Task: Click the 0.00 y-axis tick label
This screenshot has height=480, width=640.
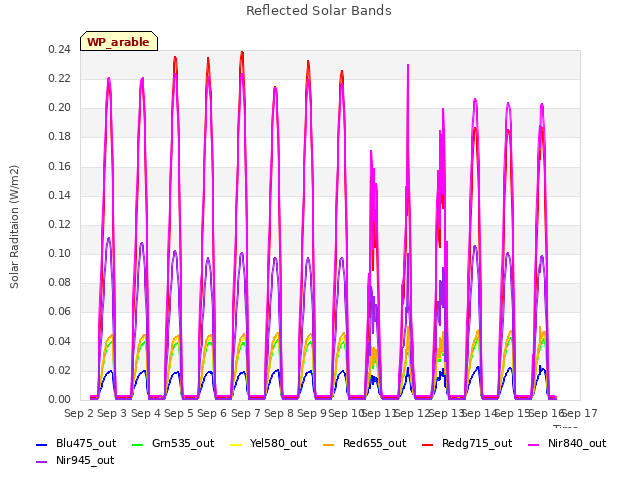Action: click(60, 400)
